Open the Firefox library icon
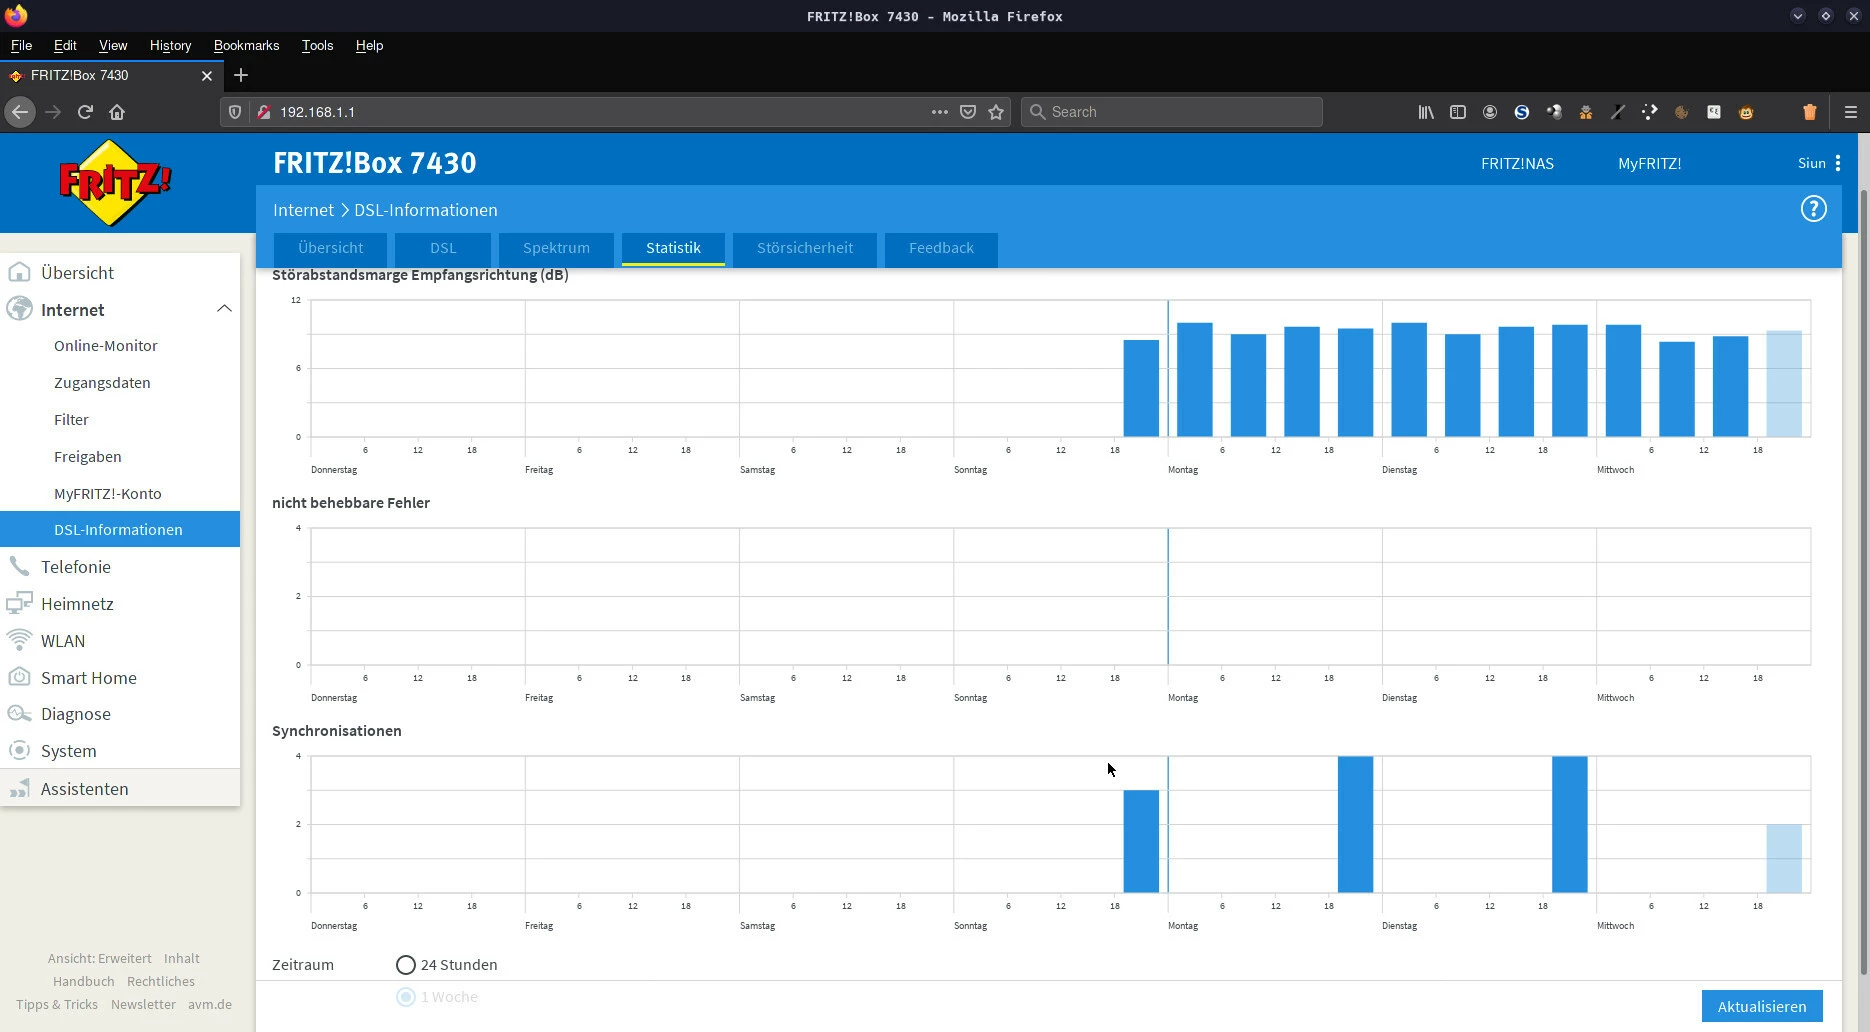 point(1425,112)
